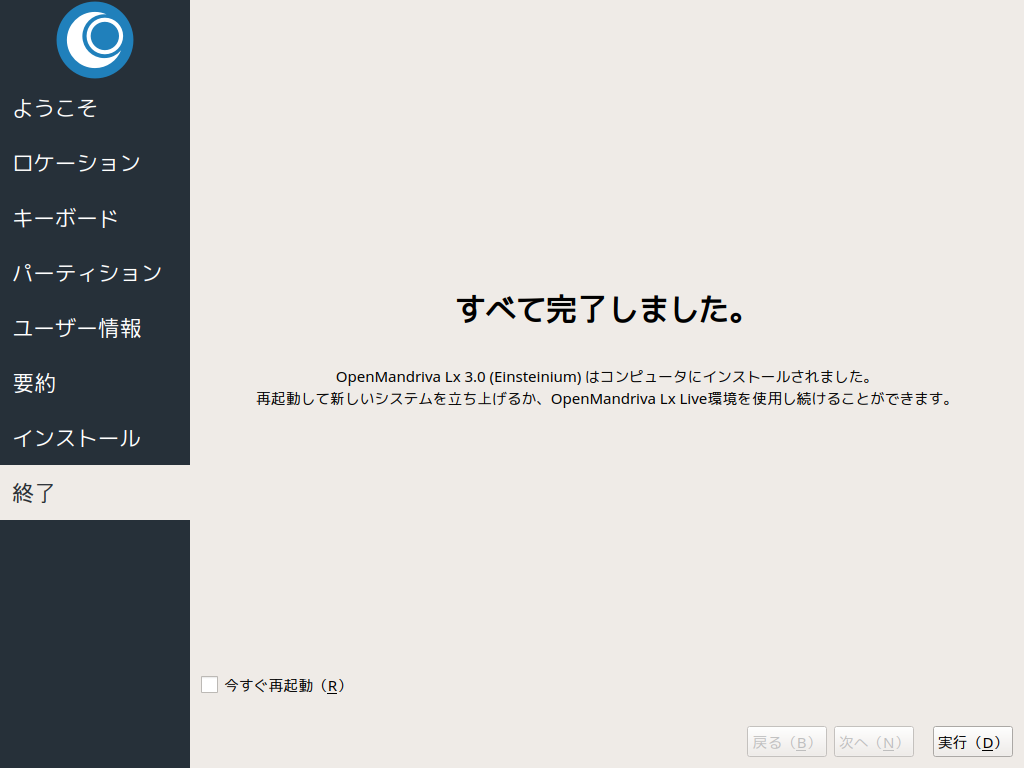Viewport: 1024px width, 768px height.
Task: Select the 要約 step in the sidebar
Action: 95,383
